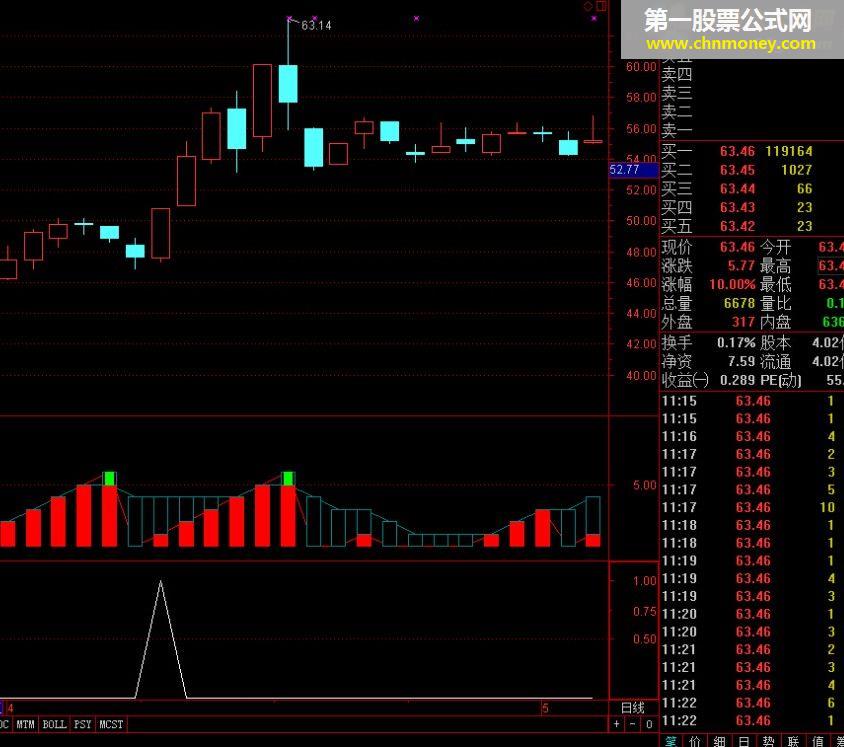Click the 买三 price 63.44
Screen dimensions: 844x747
coord(738,189)
